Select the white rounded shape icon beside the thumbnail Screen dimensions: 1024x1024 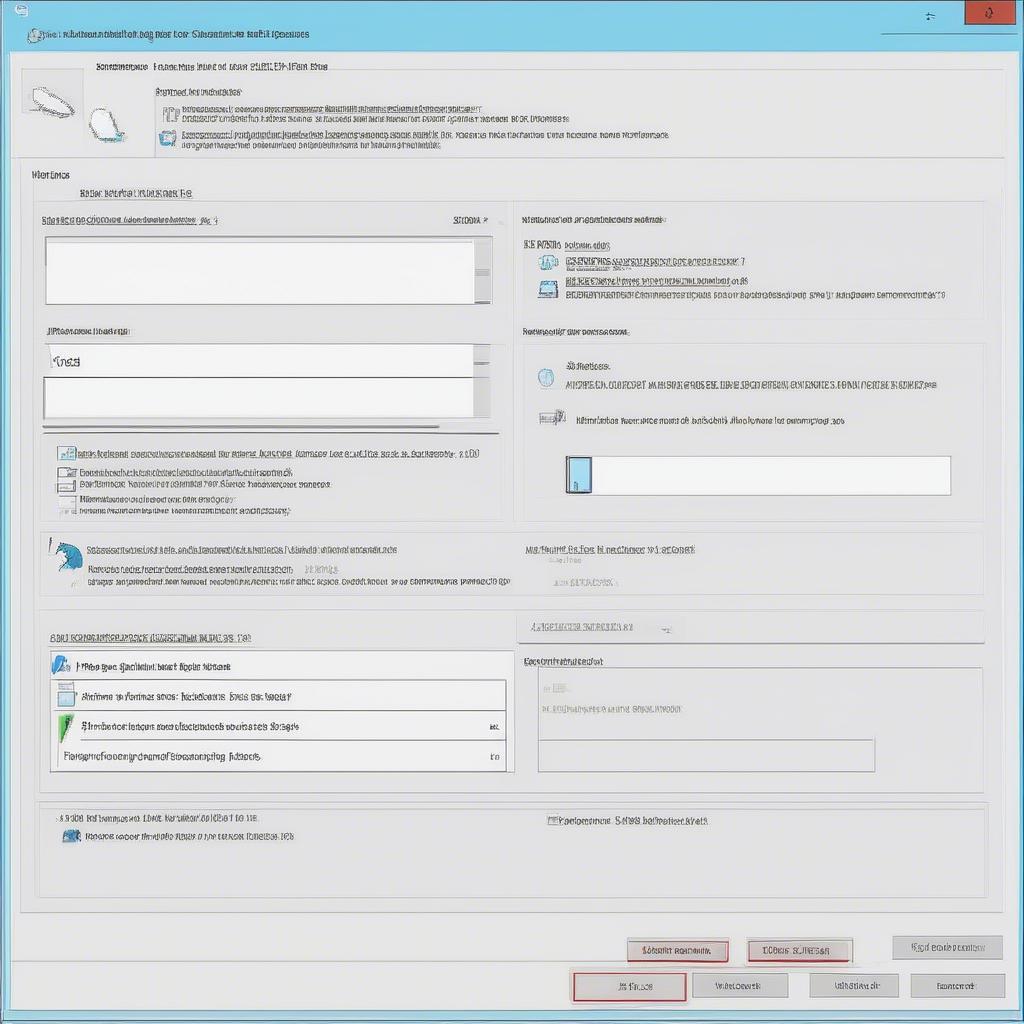[106, 125]
